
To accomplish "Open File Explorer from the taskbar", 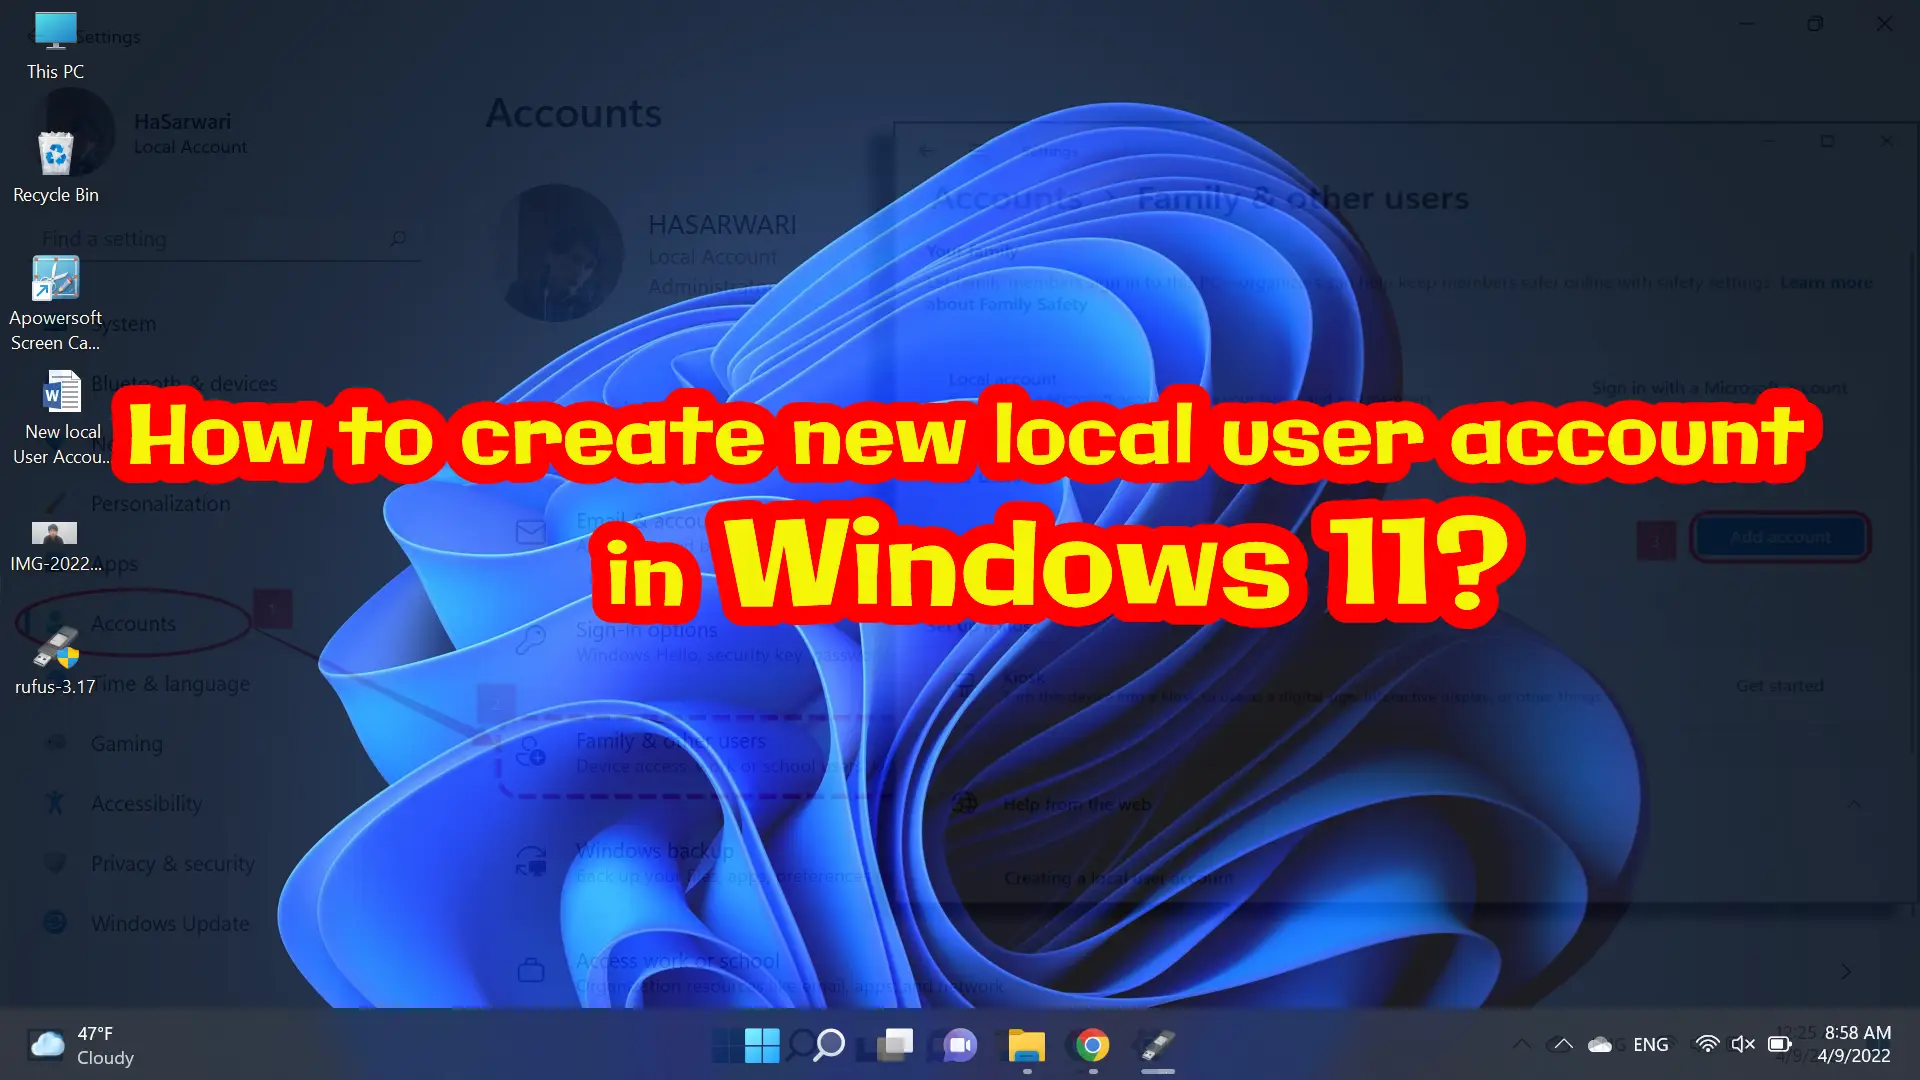I will (1027, 1045).
